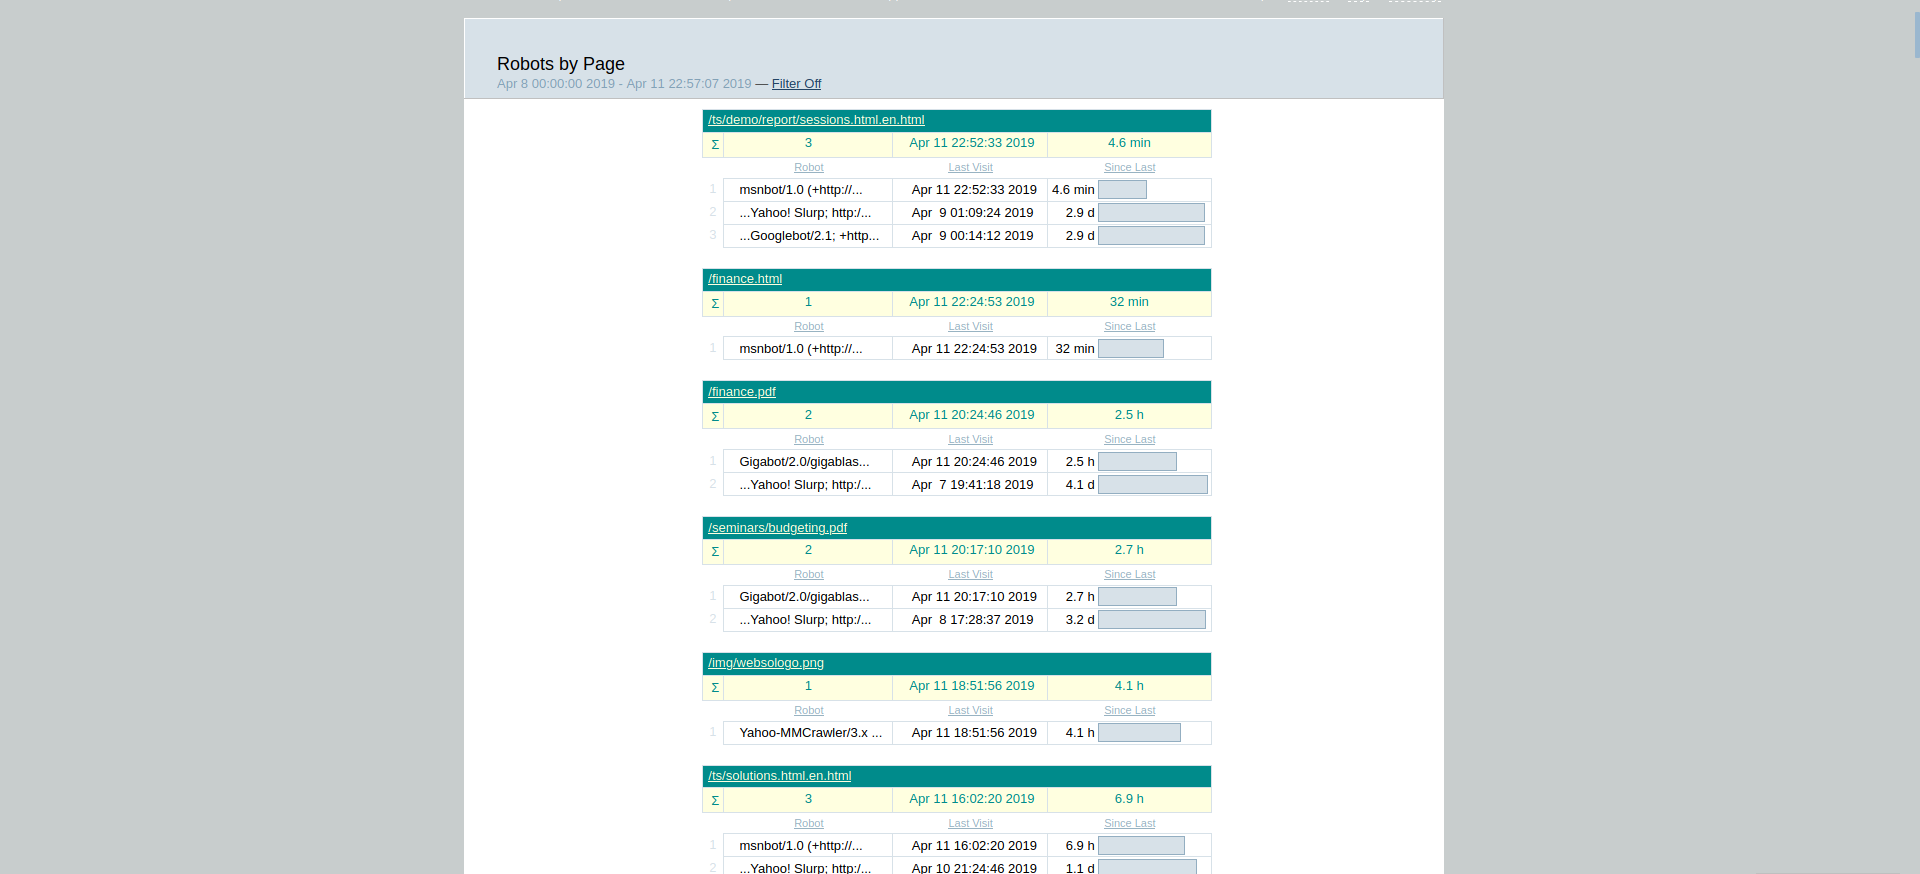Select the Gigabot row under /seminars/budgeting.pdf
The image size is (1920, 874).
[804, 597]
